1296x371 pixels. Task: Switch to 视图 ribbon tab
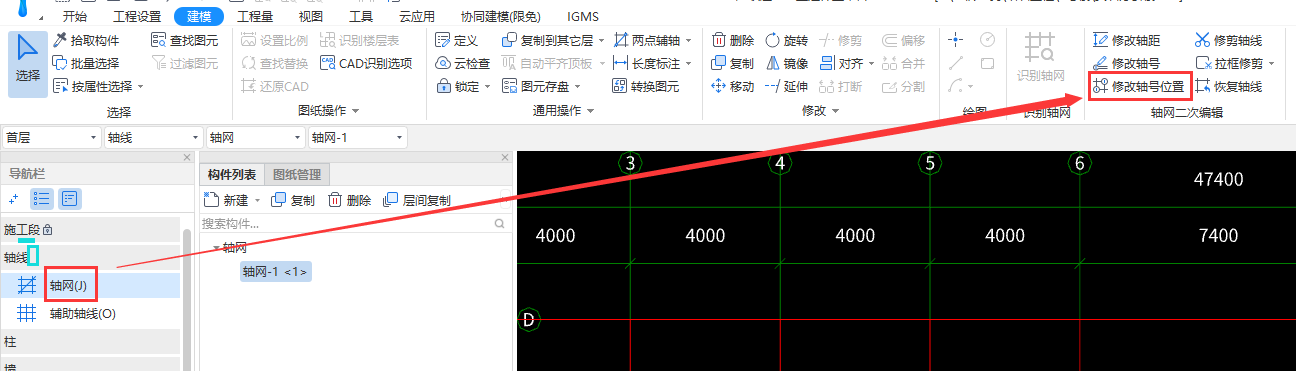click(x=311, y=16)
